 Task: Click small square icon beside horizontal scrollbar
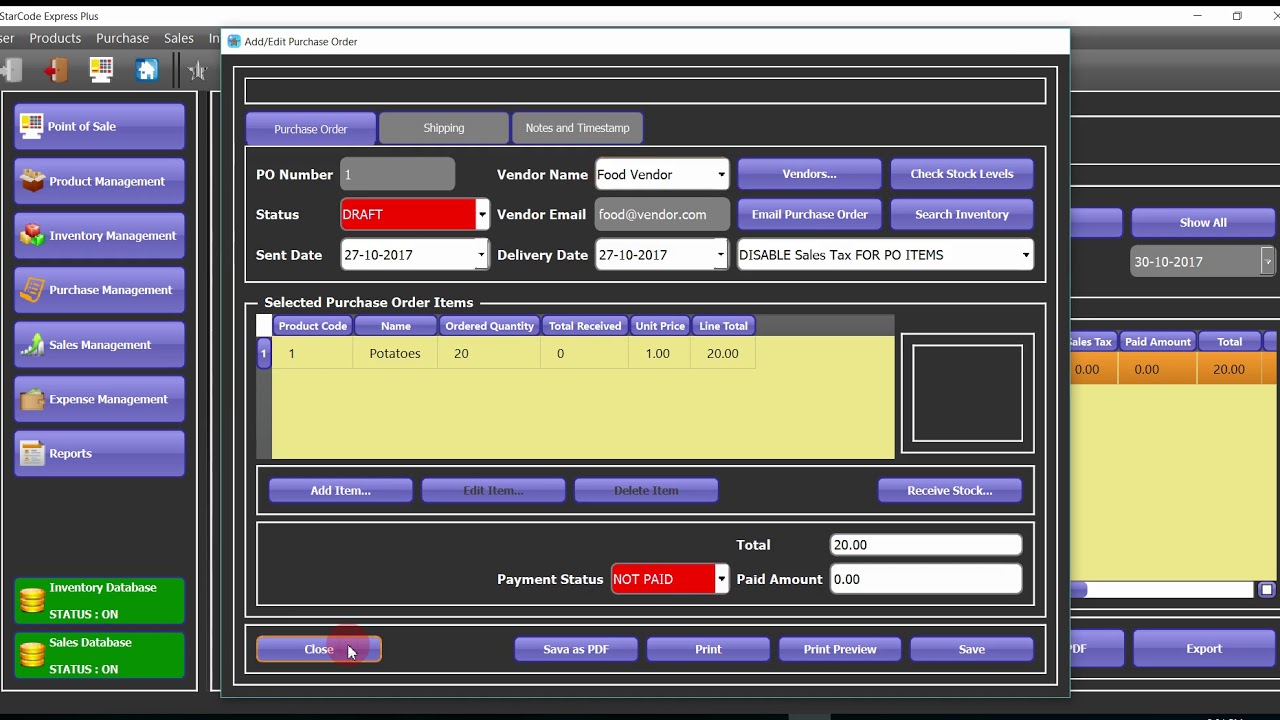pyautogui.click(x=1266, y=590)
